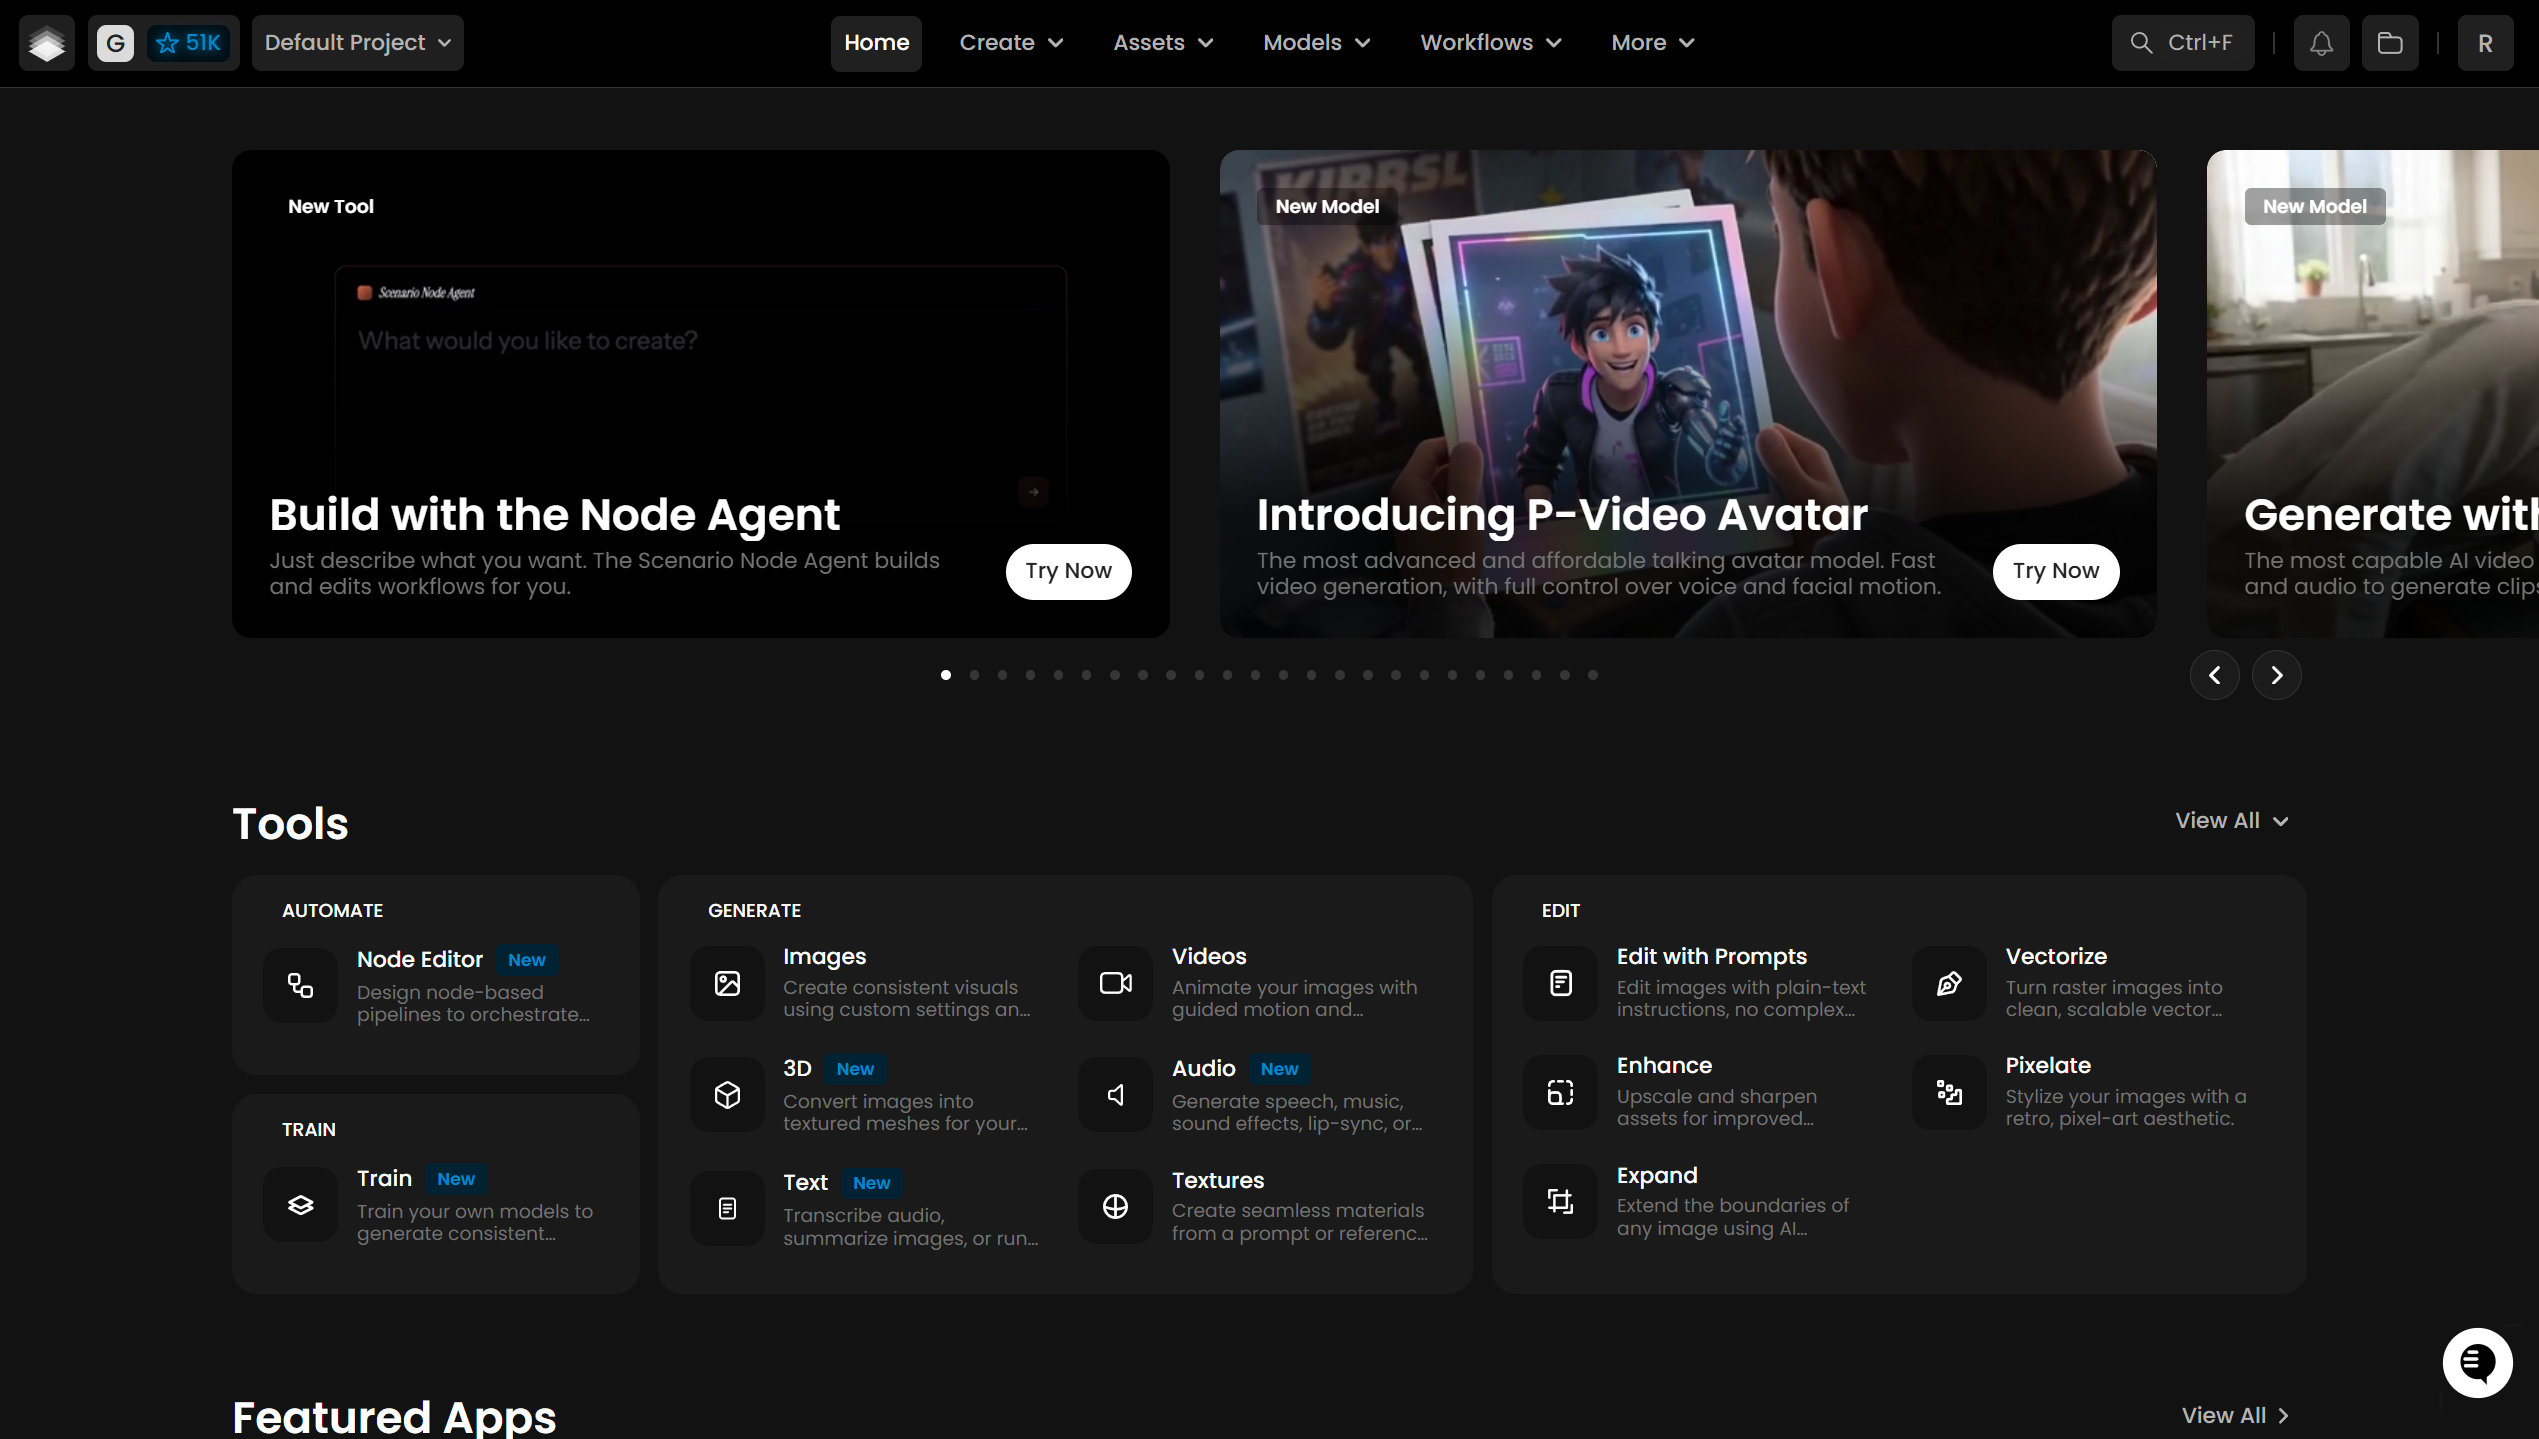The image size is (2539, 1439).
Task: Go to the Home tab
Action: (876, 43)
